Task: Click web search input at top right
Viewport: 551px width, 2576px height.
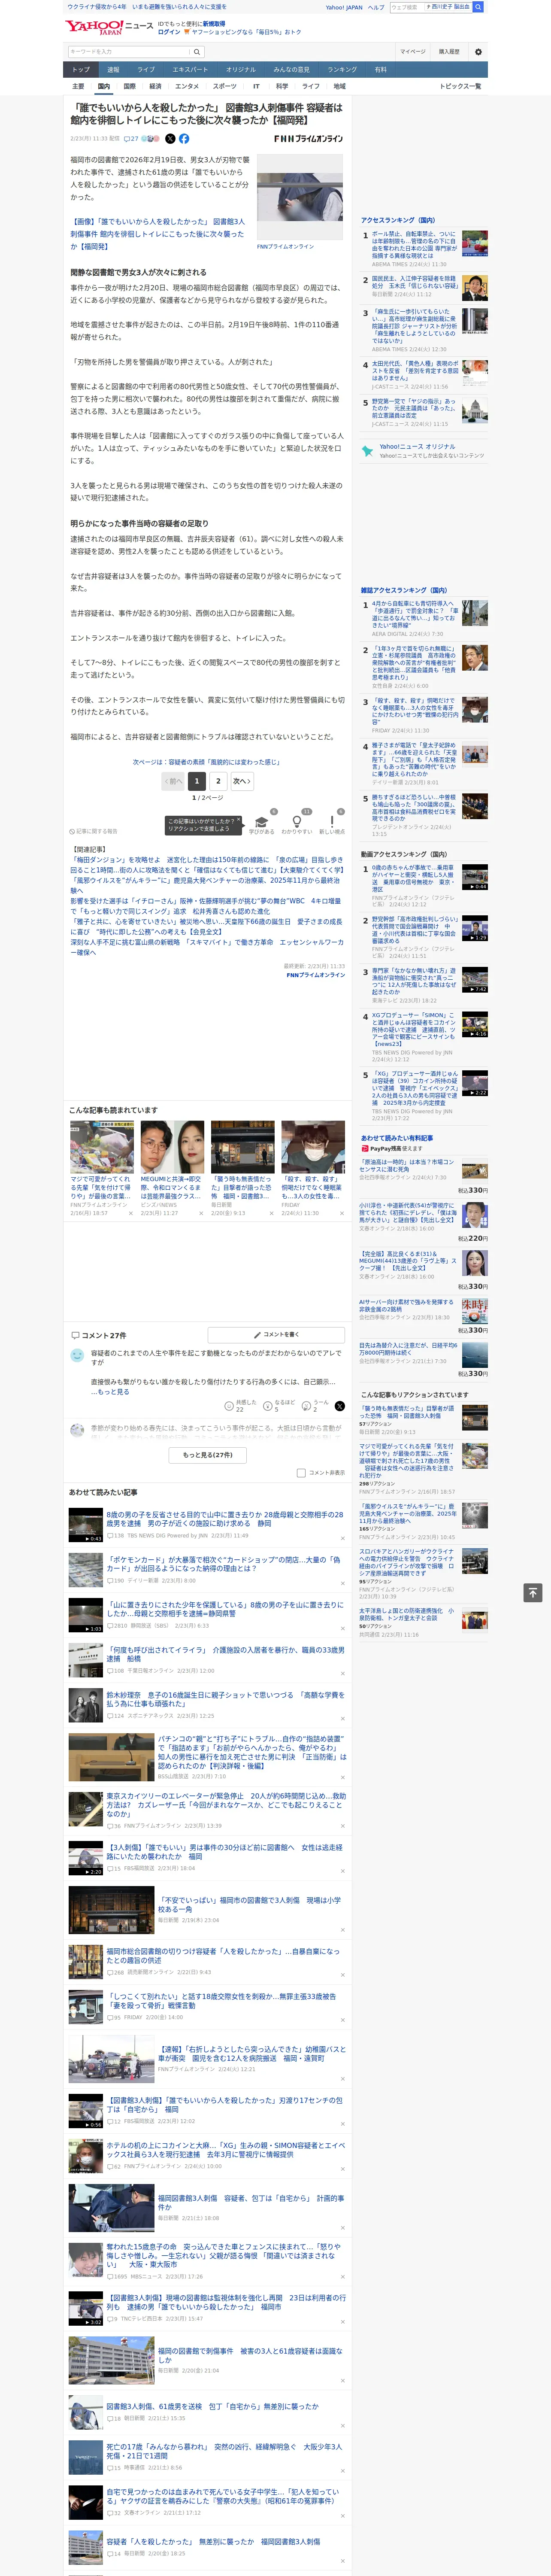Action: [x=406, y=7]
